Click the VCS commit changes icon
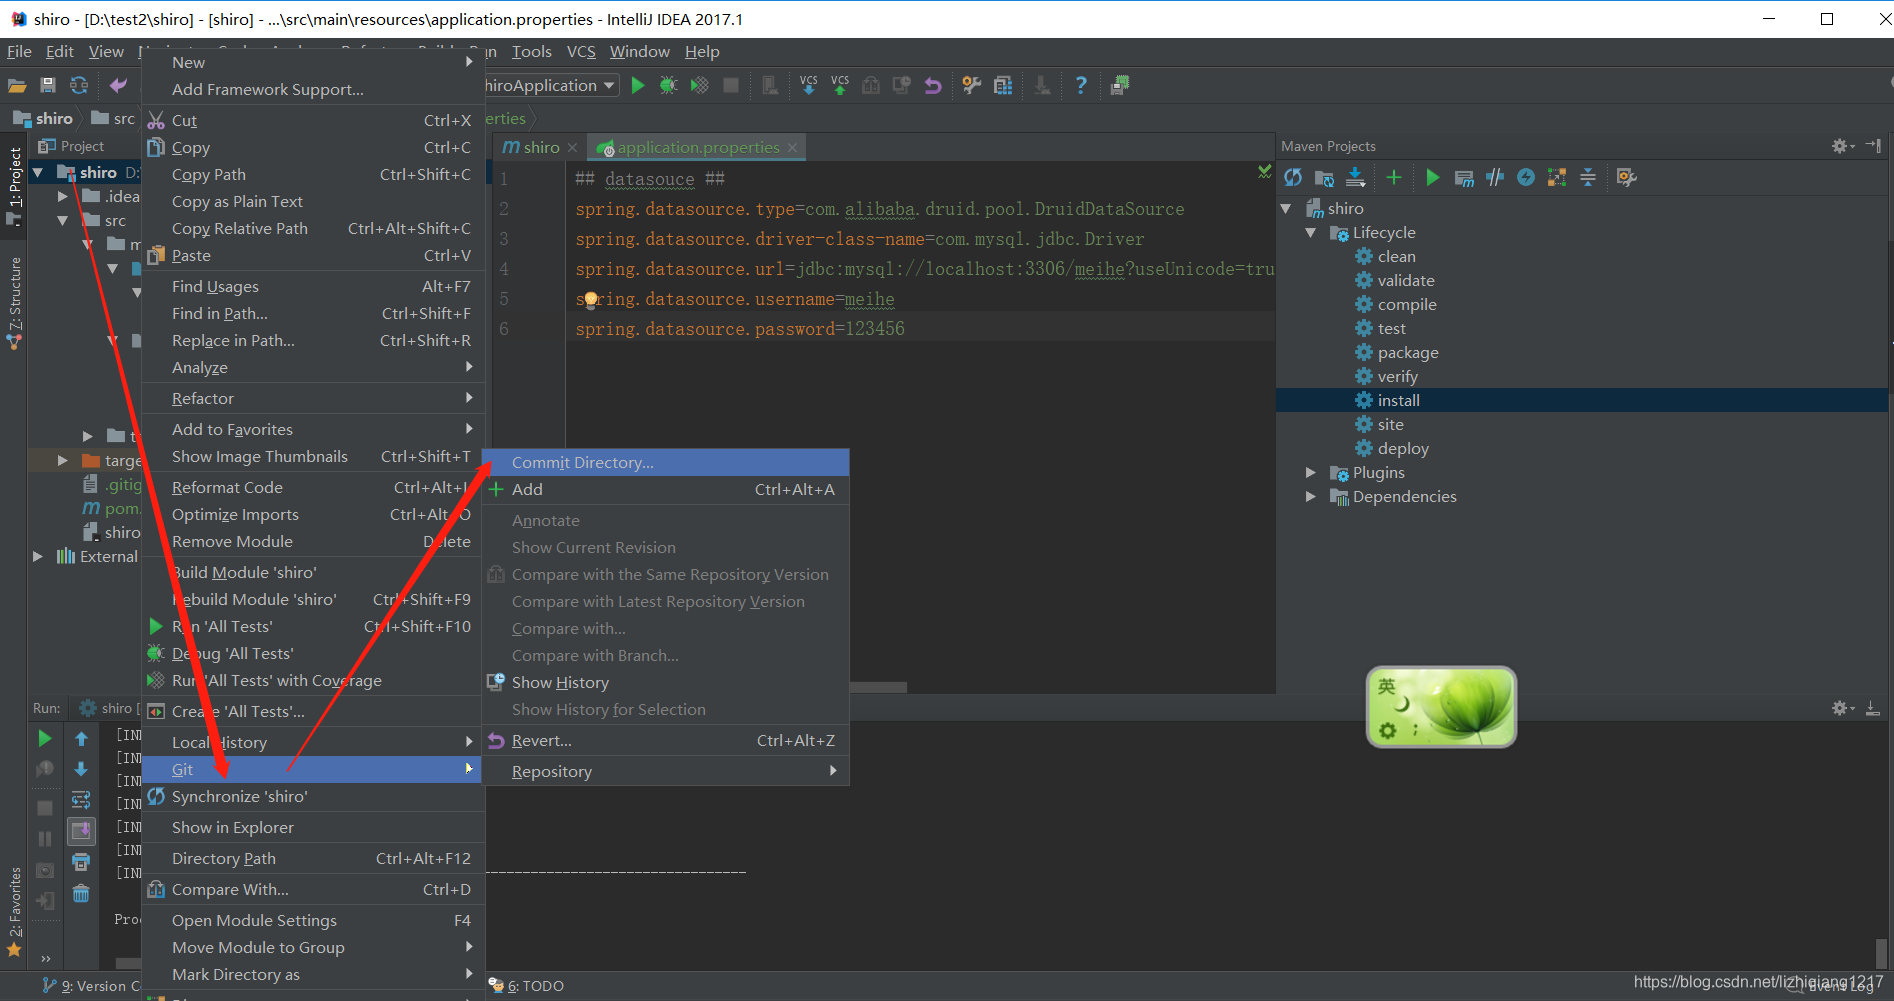Screen dimensions: 1894x1001 tap(840, 86)
